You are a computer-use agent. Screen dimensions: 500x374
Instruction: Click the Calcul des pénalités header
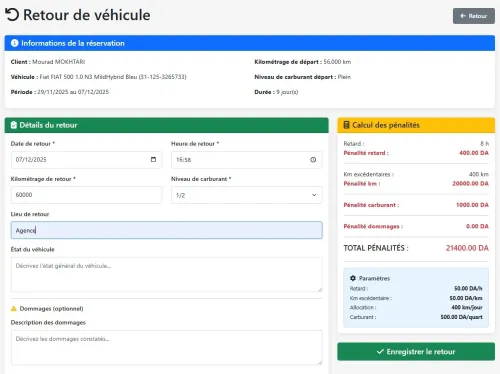pos(416,125)
